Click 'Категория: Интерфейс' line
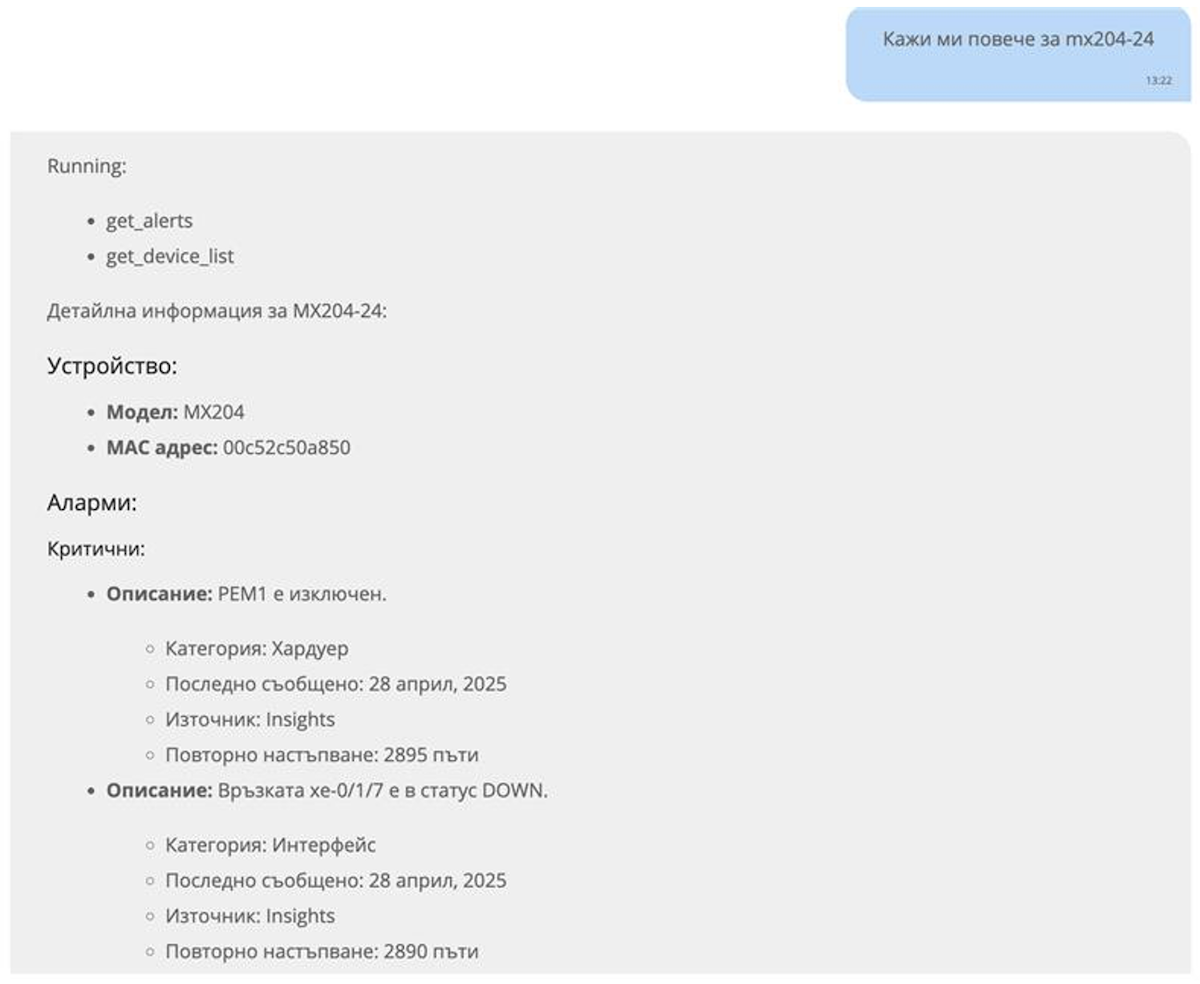 (270, 845)
